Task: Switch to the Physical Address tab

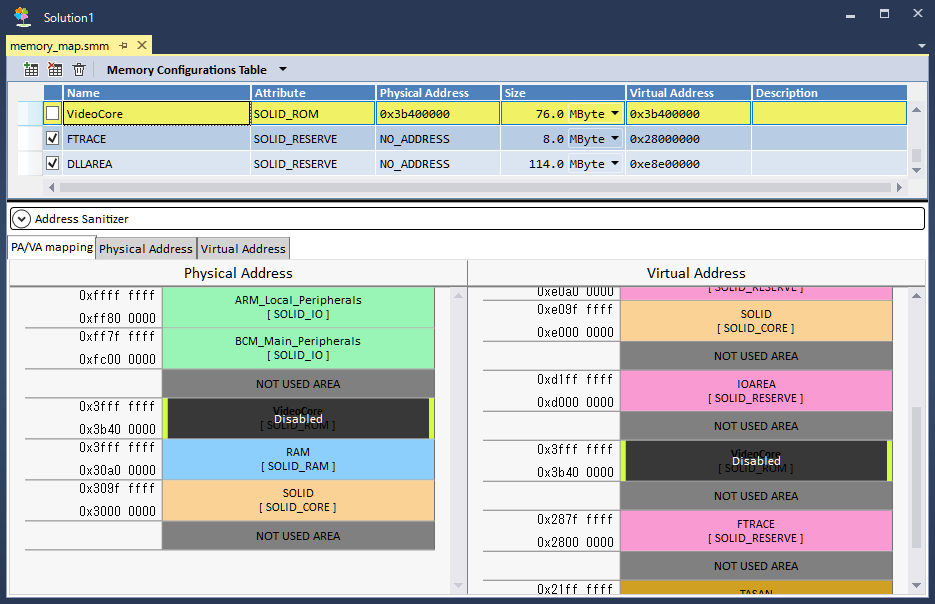Action: [x=146, y=249]
